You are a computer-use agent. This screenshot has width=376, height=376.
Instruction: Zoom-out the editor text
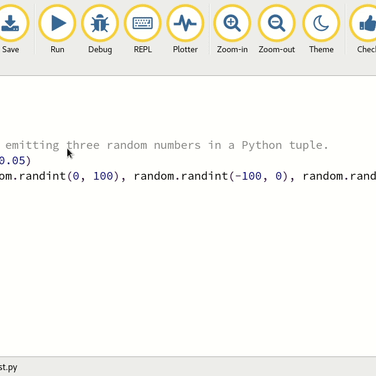pos(277,29)
